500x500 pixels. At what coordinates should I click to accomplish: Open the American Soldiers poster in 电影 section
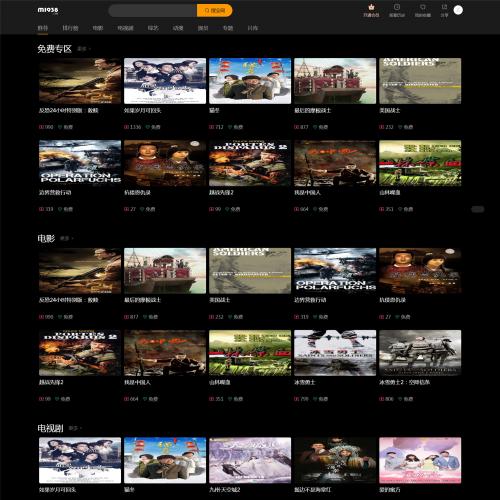[x=250, y=271]
